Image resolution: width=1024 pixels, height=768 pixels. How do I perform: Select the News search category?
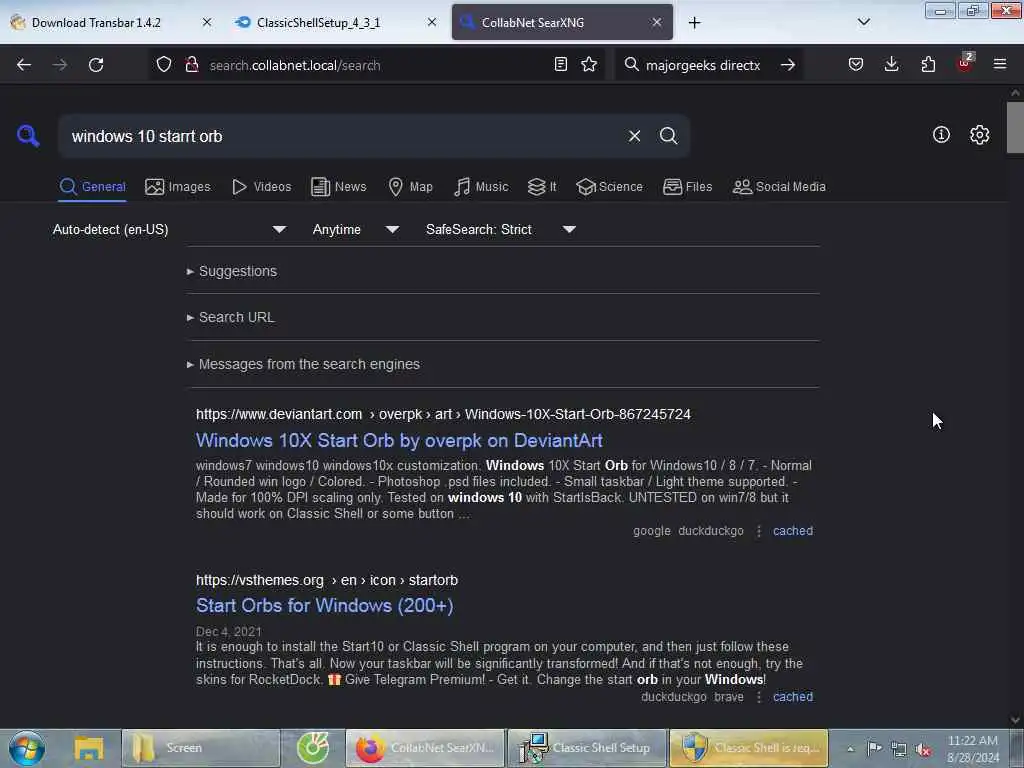point(338,187)
